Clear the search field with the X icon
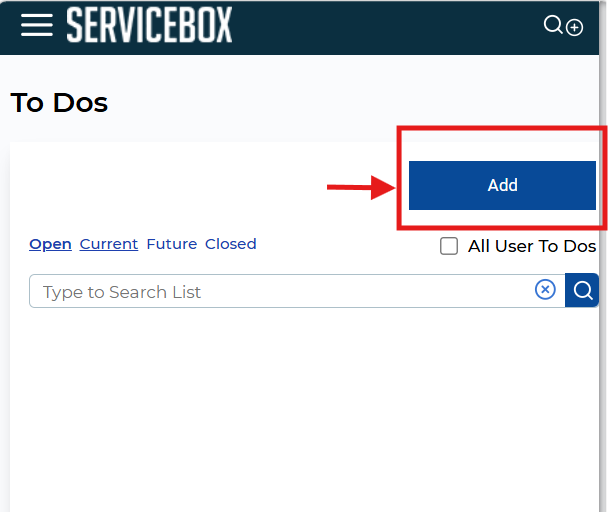Viewport: 608px width, 512px height. pos(545,290)
